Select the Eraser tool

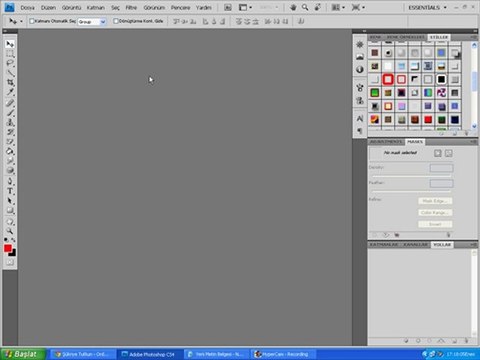(10, 142)
